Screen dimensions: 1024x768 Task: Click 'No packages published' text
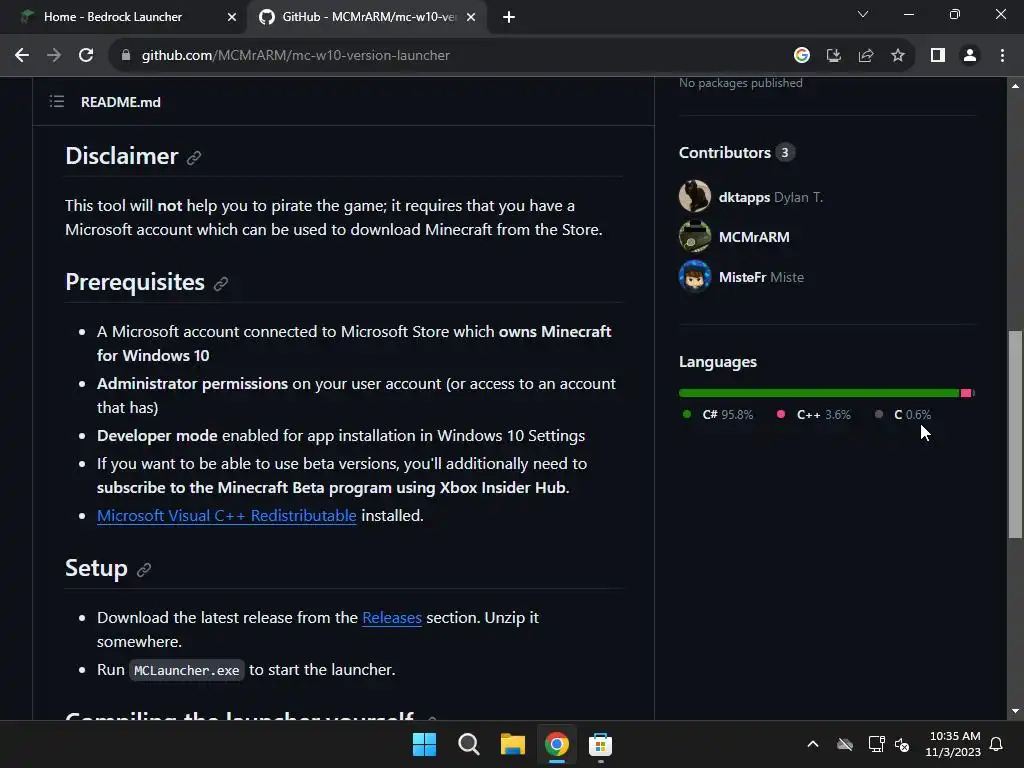(x=741, y=83)
